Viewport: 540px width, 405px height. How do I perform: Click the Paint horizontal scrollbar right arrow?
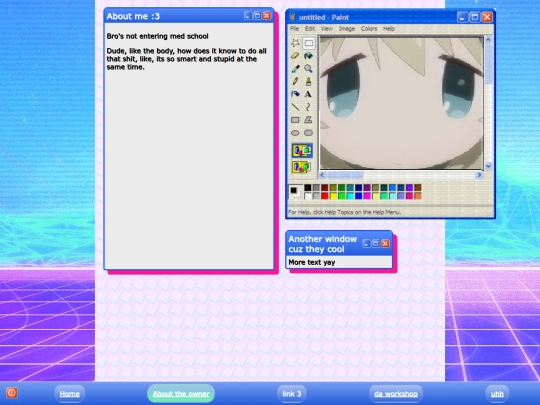(x=479, y=175)
